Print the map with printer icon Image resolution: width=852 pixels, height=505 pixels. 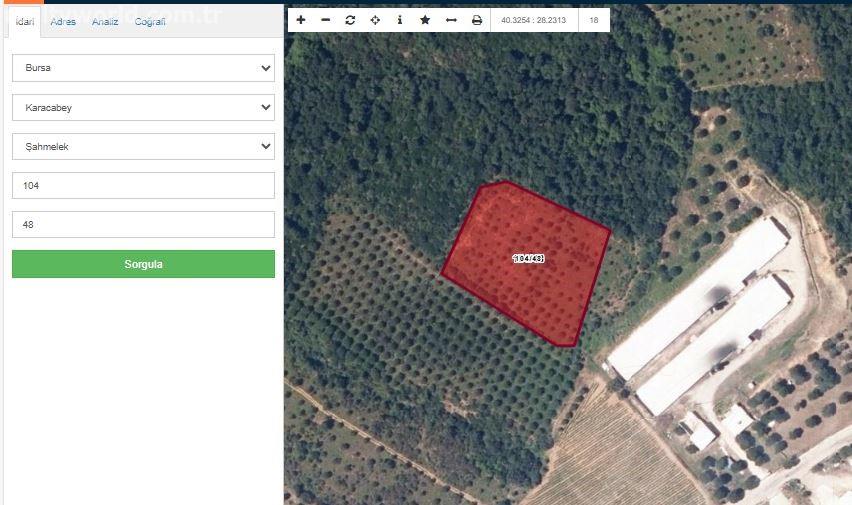pos(477,20)
